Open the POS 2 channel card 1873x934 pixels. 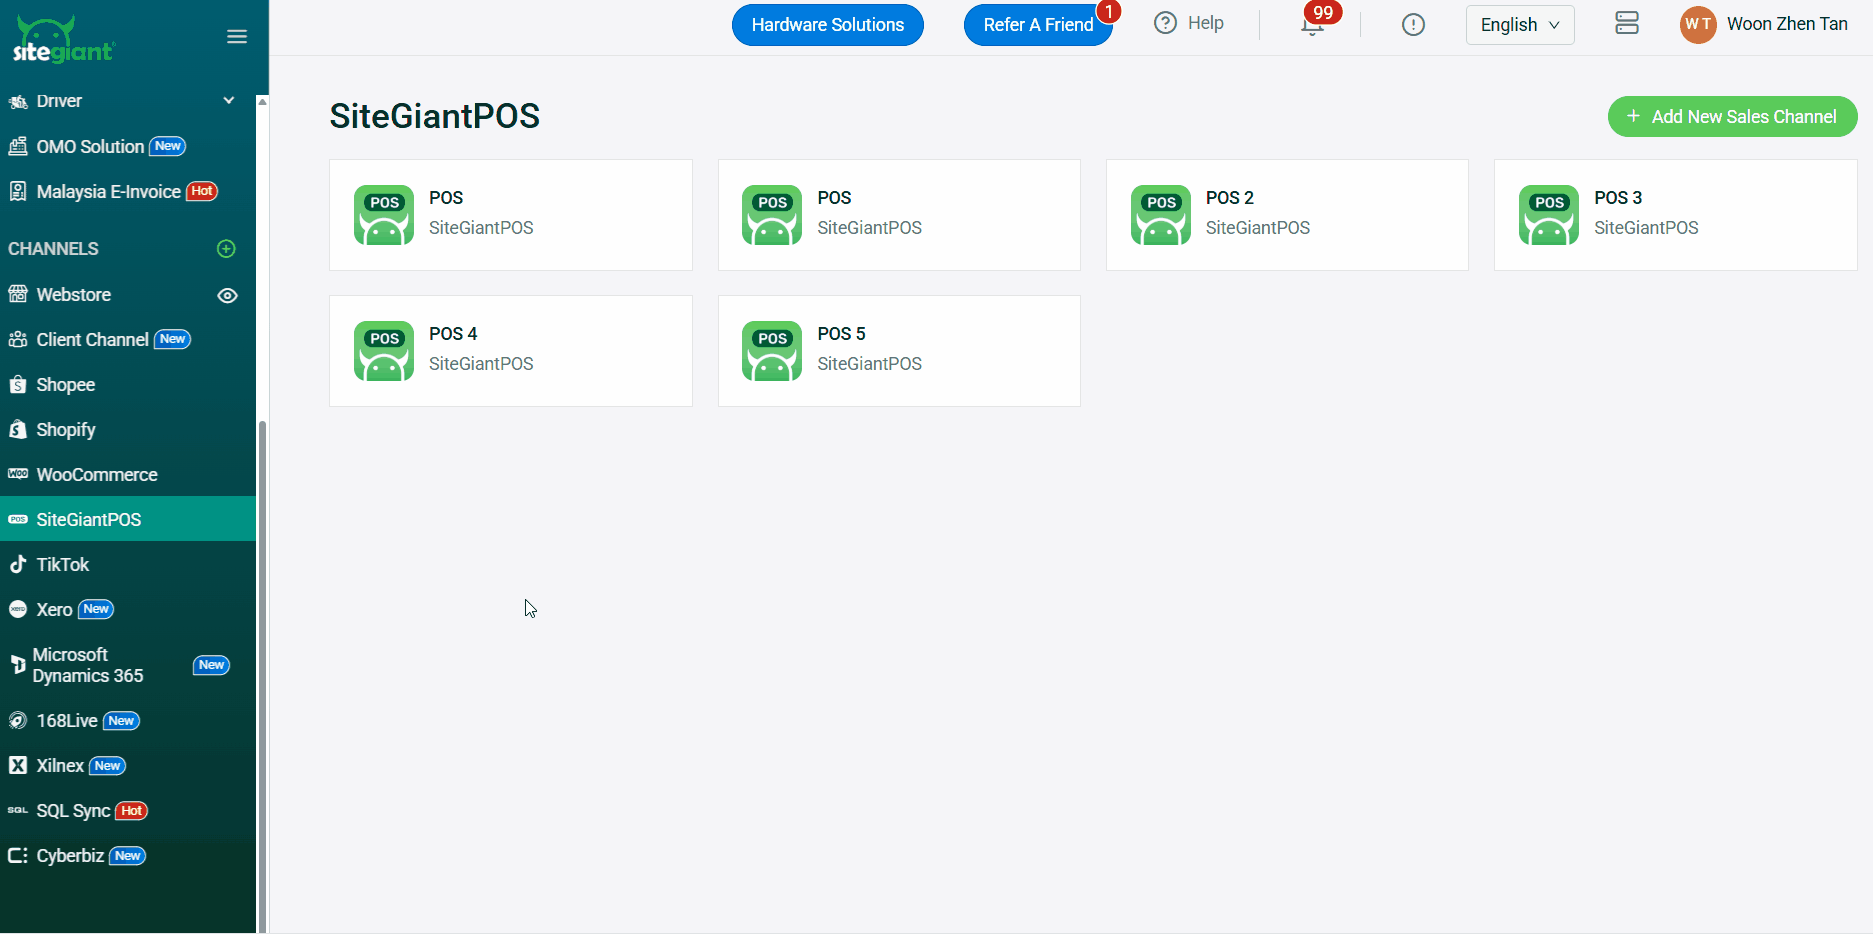[x=1286, y=215]
